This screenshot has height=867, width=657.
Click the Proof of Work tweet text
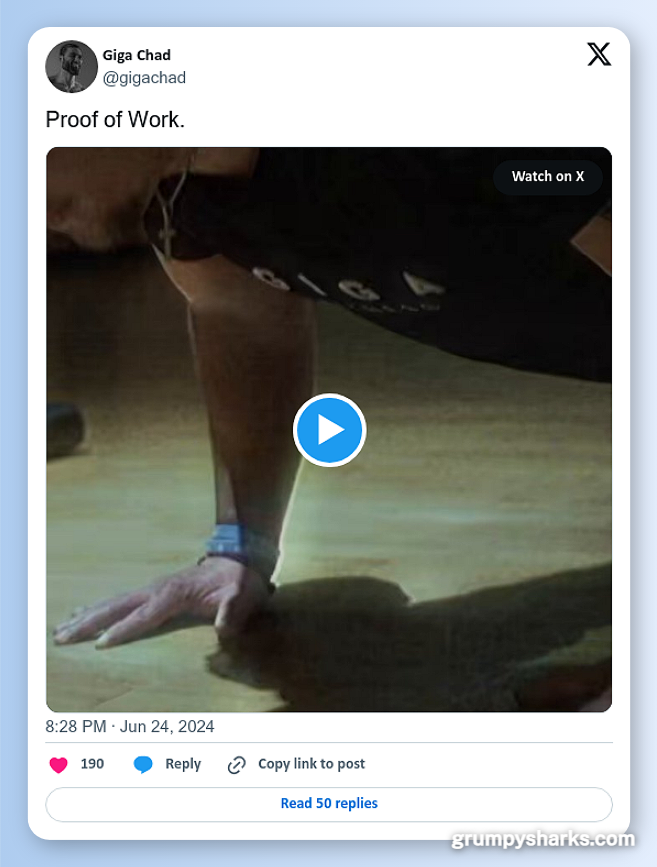click(115, 119)
